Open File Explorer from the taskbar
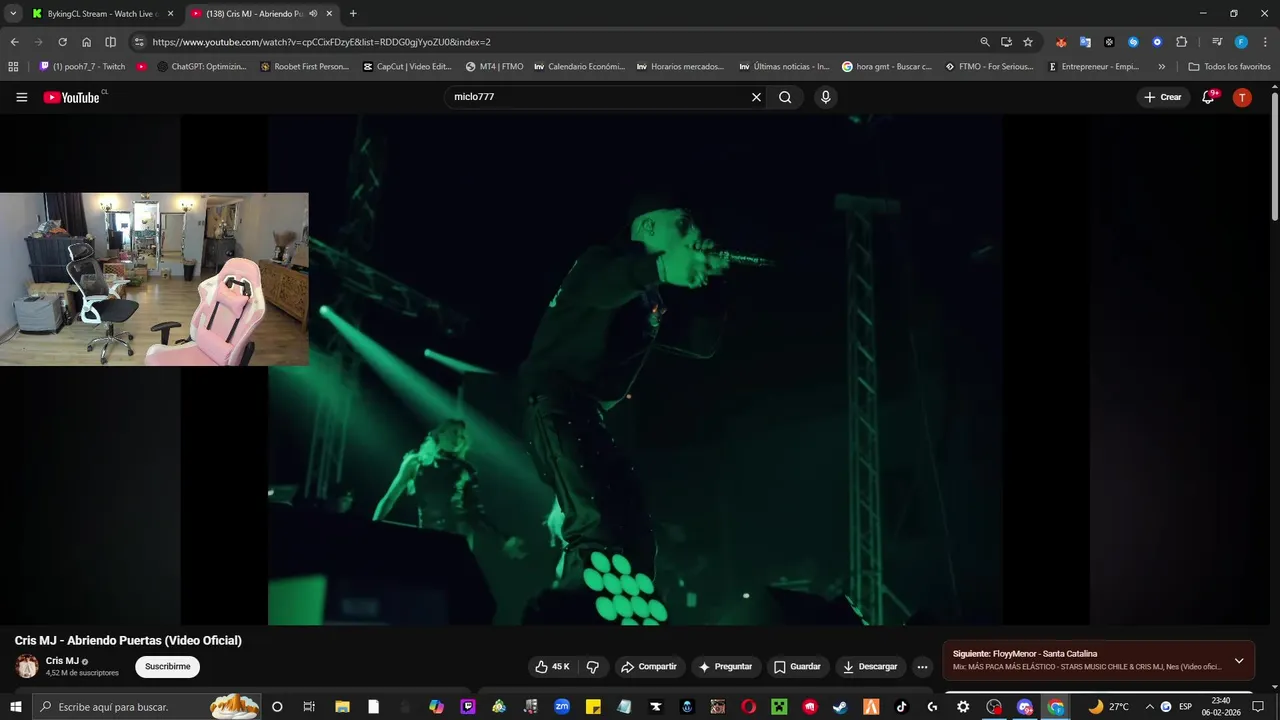The height and width of the screenshot is (720, 1280). coord(341,707)
